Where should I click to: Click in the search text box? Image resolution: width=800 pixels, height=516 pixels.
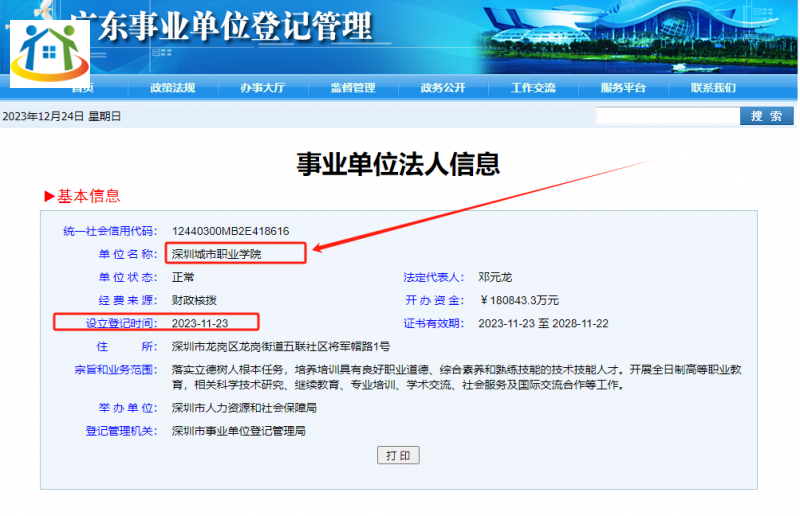click(666, 116)
